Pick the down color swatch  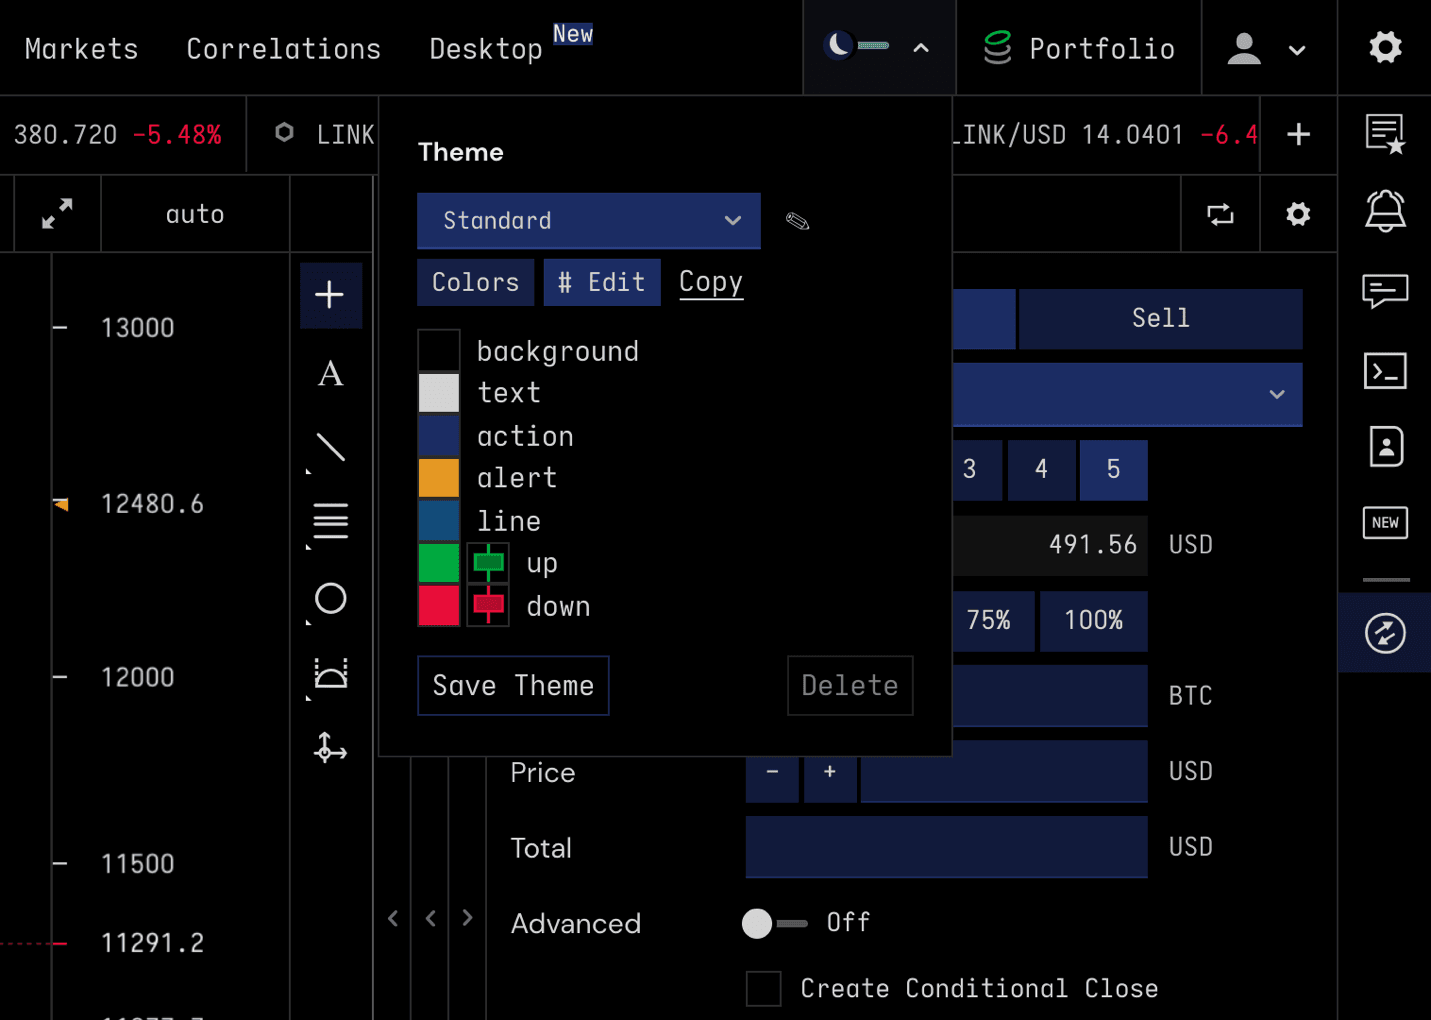(439, 606)
